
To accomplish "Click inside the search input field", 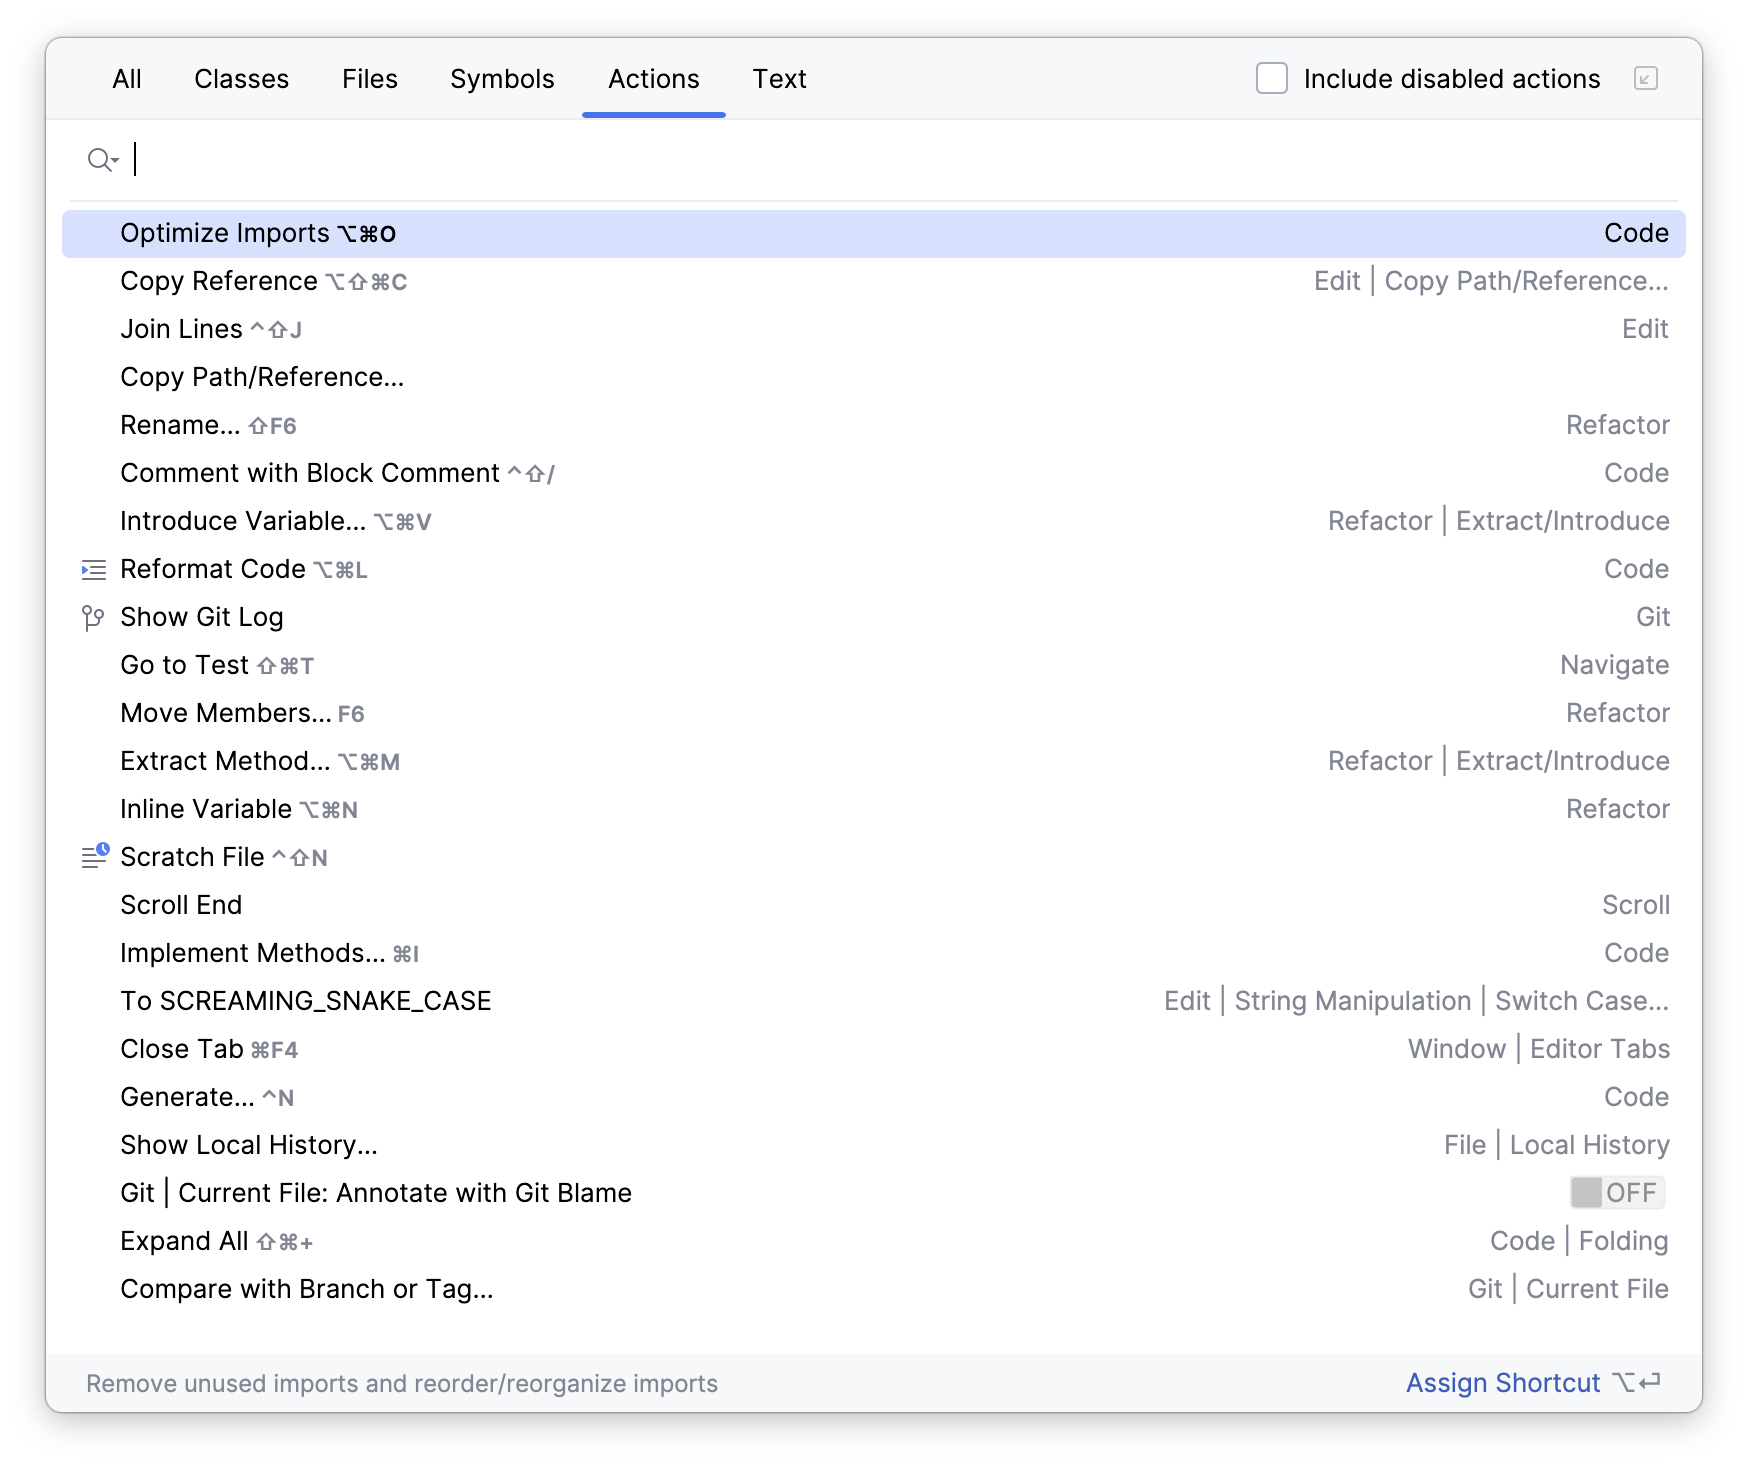I will click(400, 159).
